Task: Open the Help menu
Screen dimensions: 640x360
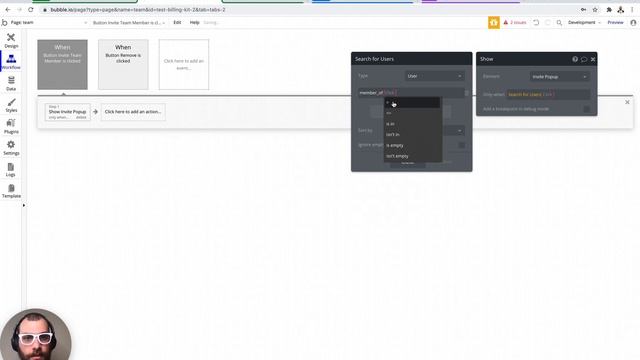Action: click(194, 22)
